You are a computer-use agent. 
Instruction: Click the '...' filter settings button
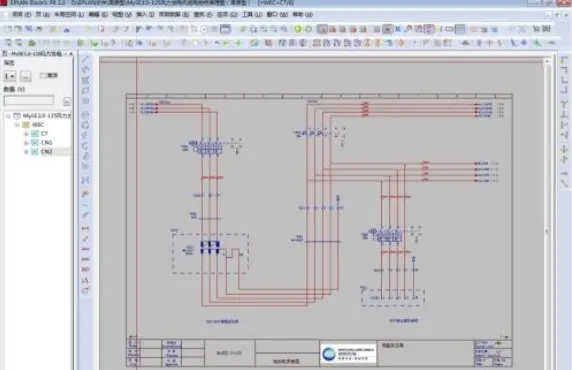coord(25,76)
